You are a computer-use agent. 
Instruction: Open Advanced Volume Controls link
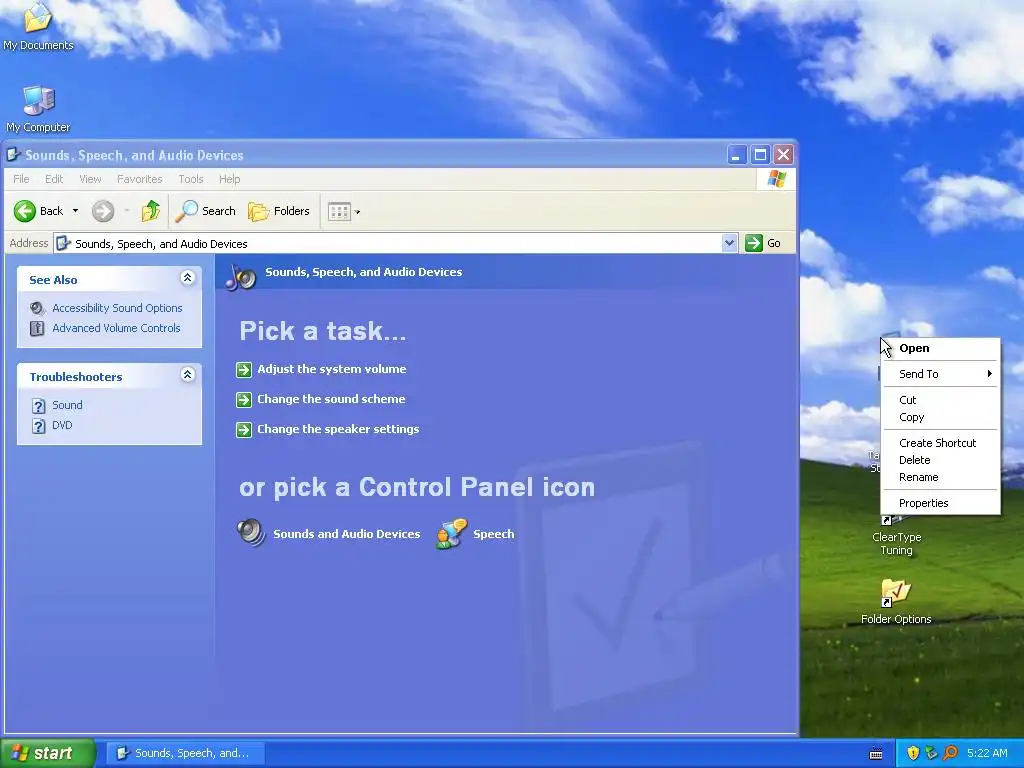click(x=116, y=328)
